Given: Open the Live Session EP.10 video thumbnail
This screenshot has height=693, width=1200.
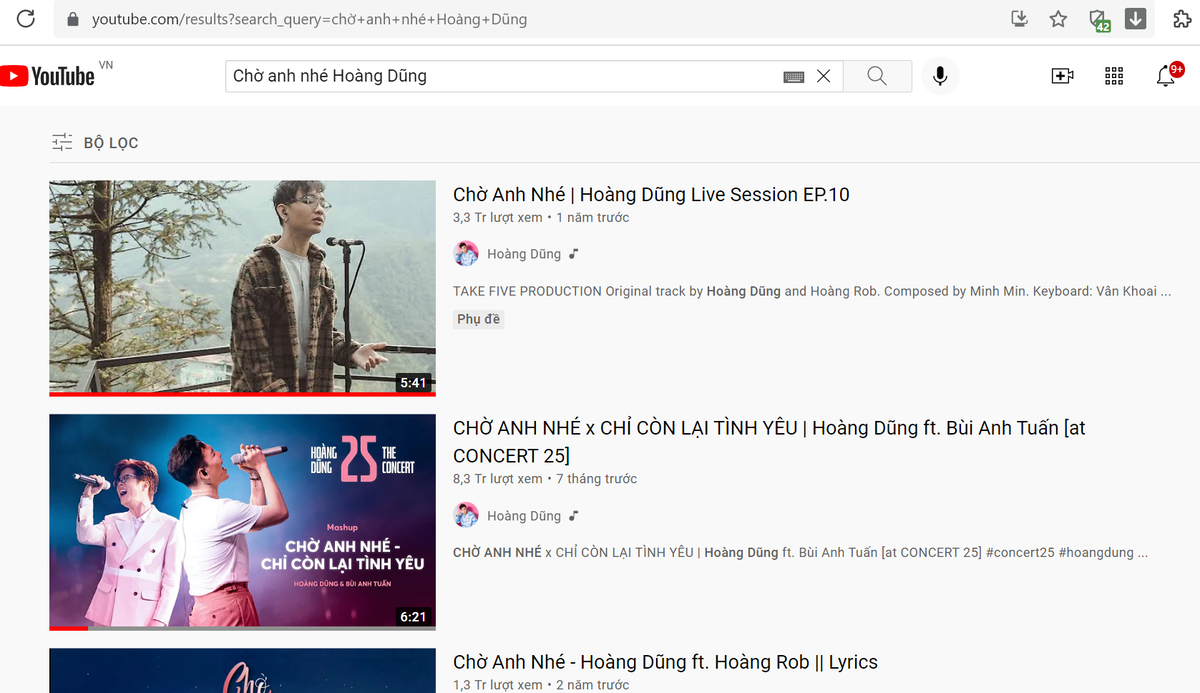Looking at the screenshot, I should (242, 287).
